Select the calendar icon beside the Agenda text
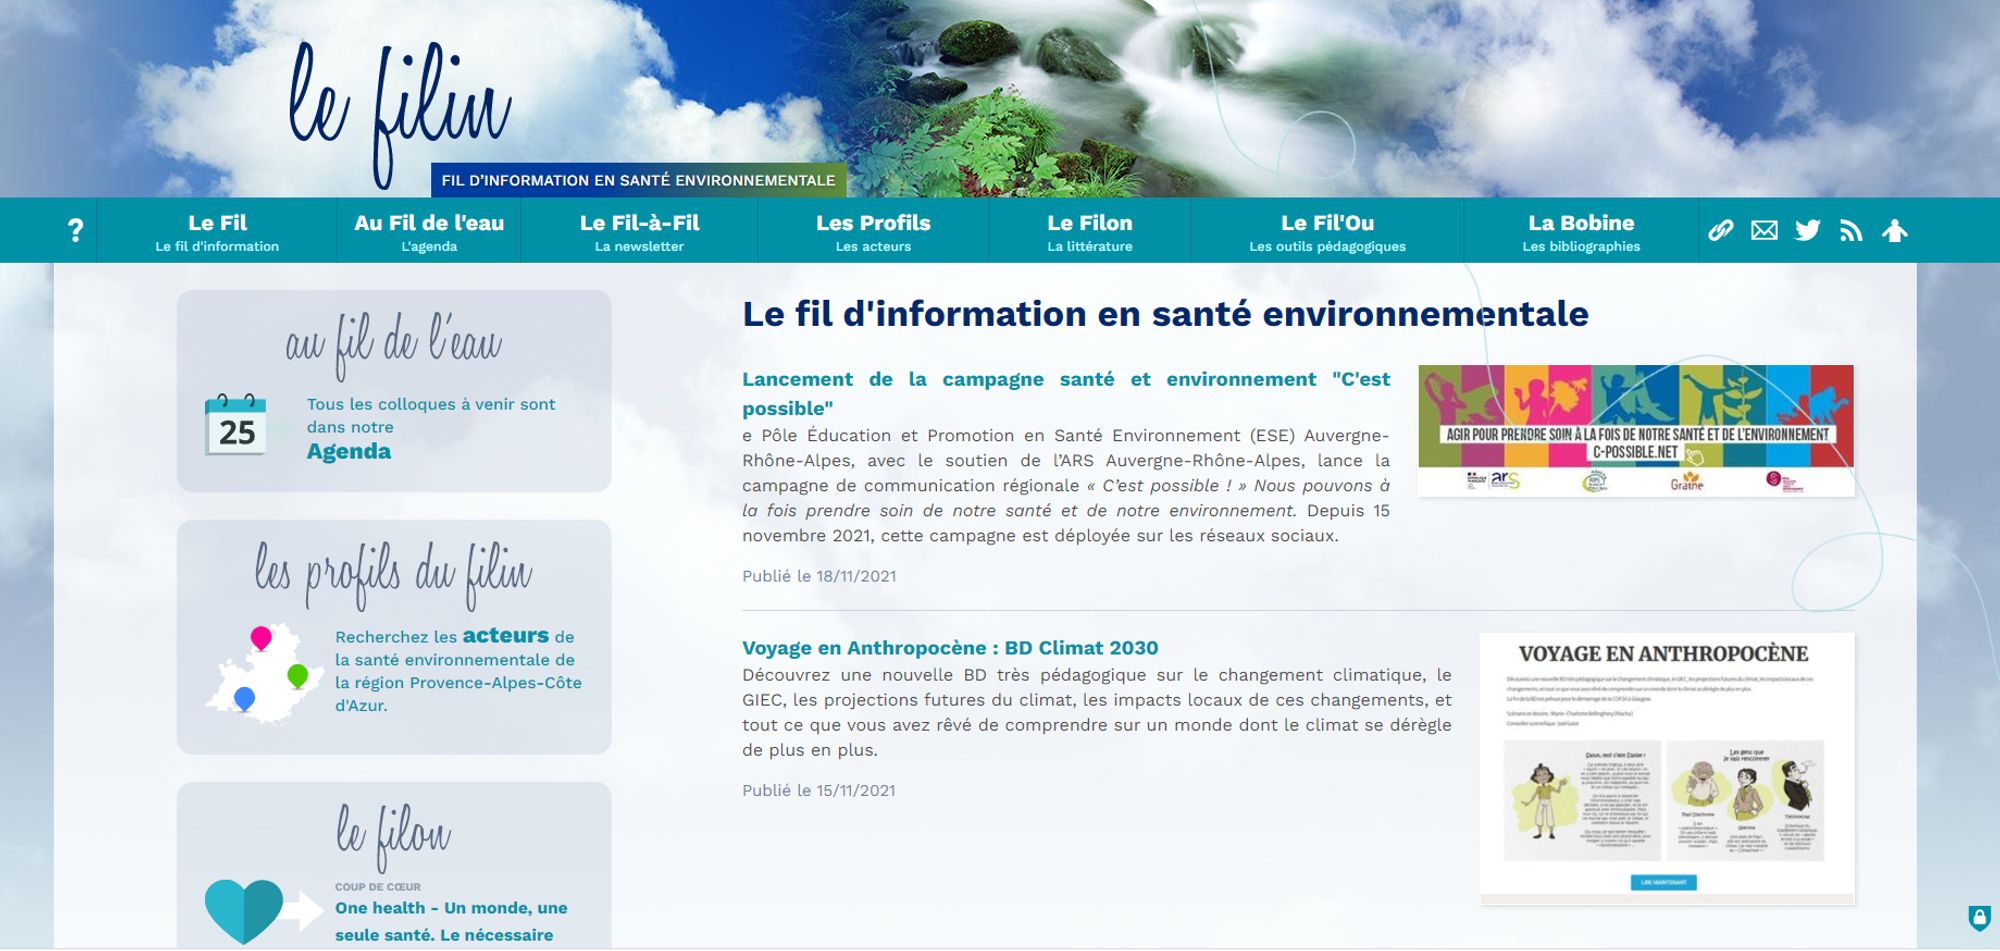The height and width of the screenshot is (951, 2000). click(x=236, y=426)
